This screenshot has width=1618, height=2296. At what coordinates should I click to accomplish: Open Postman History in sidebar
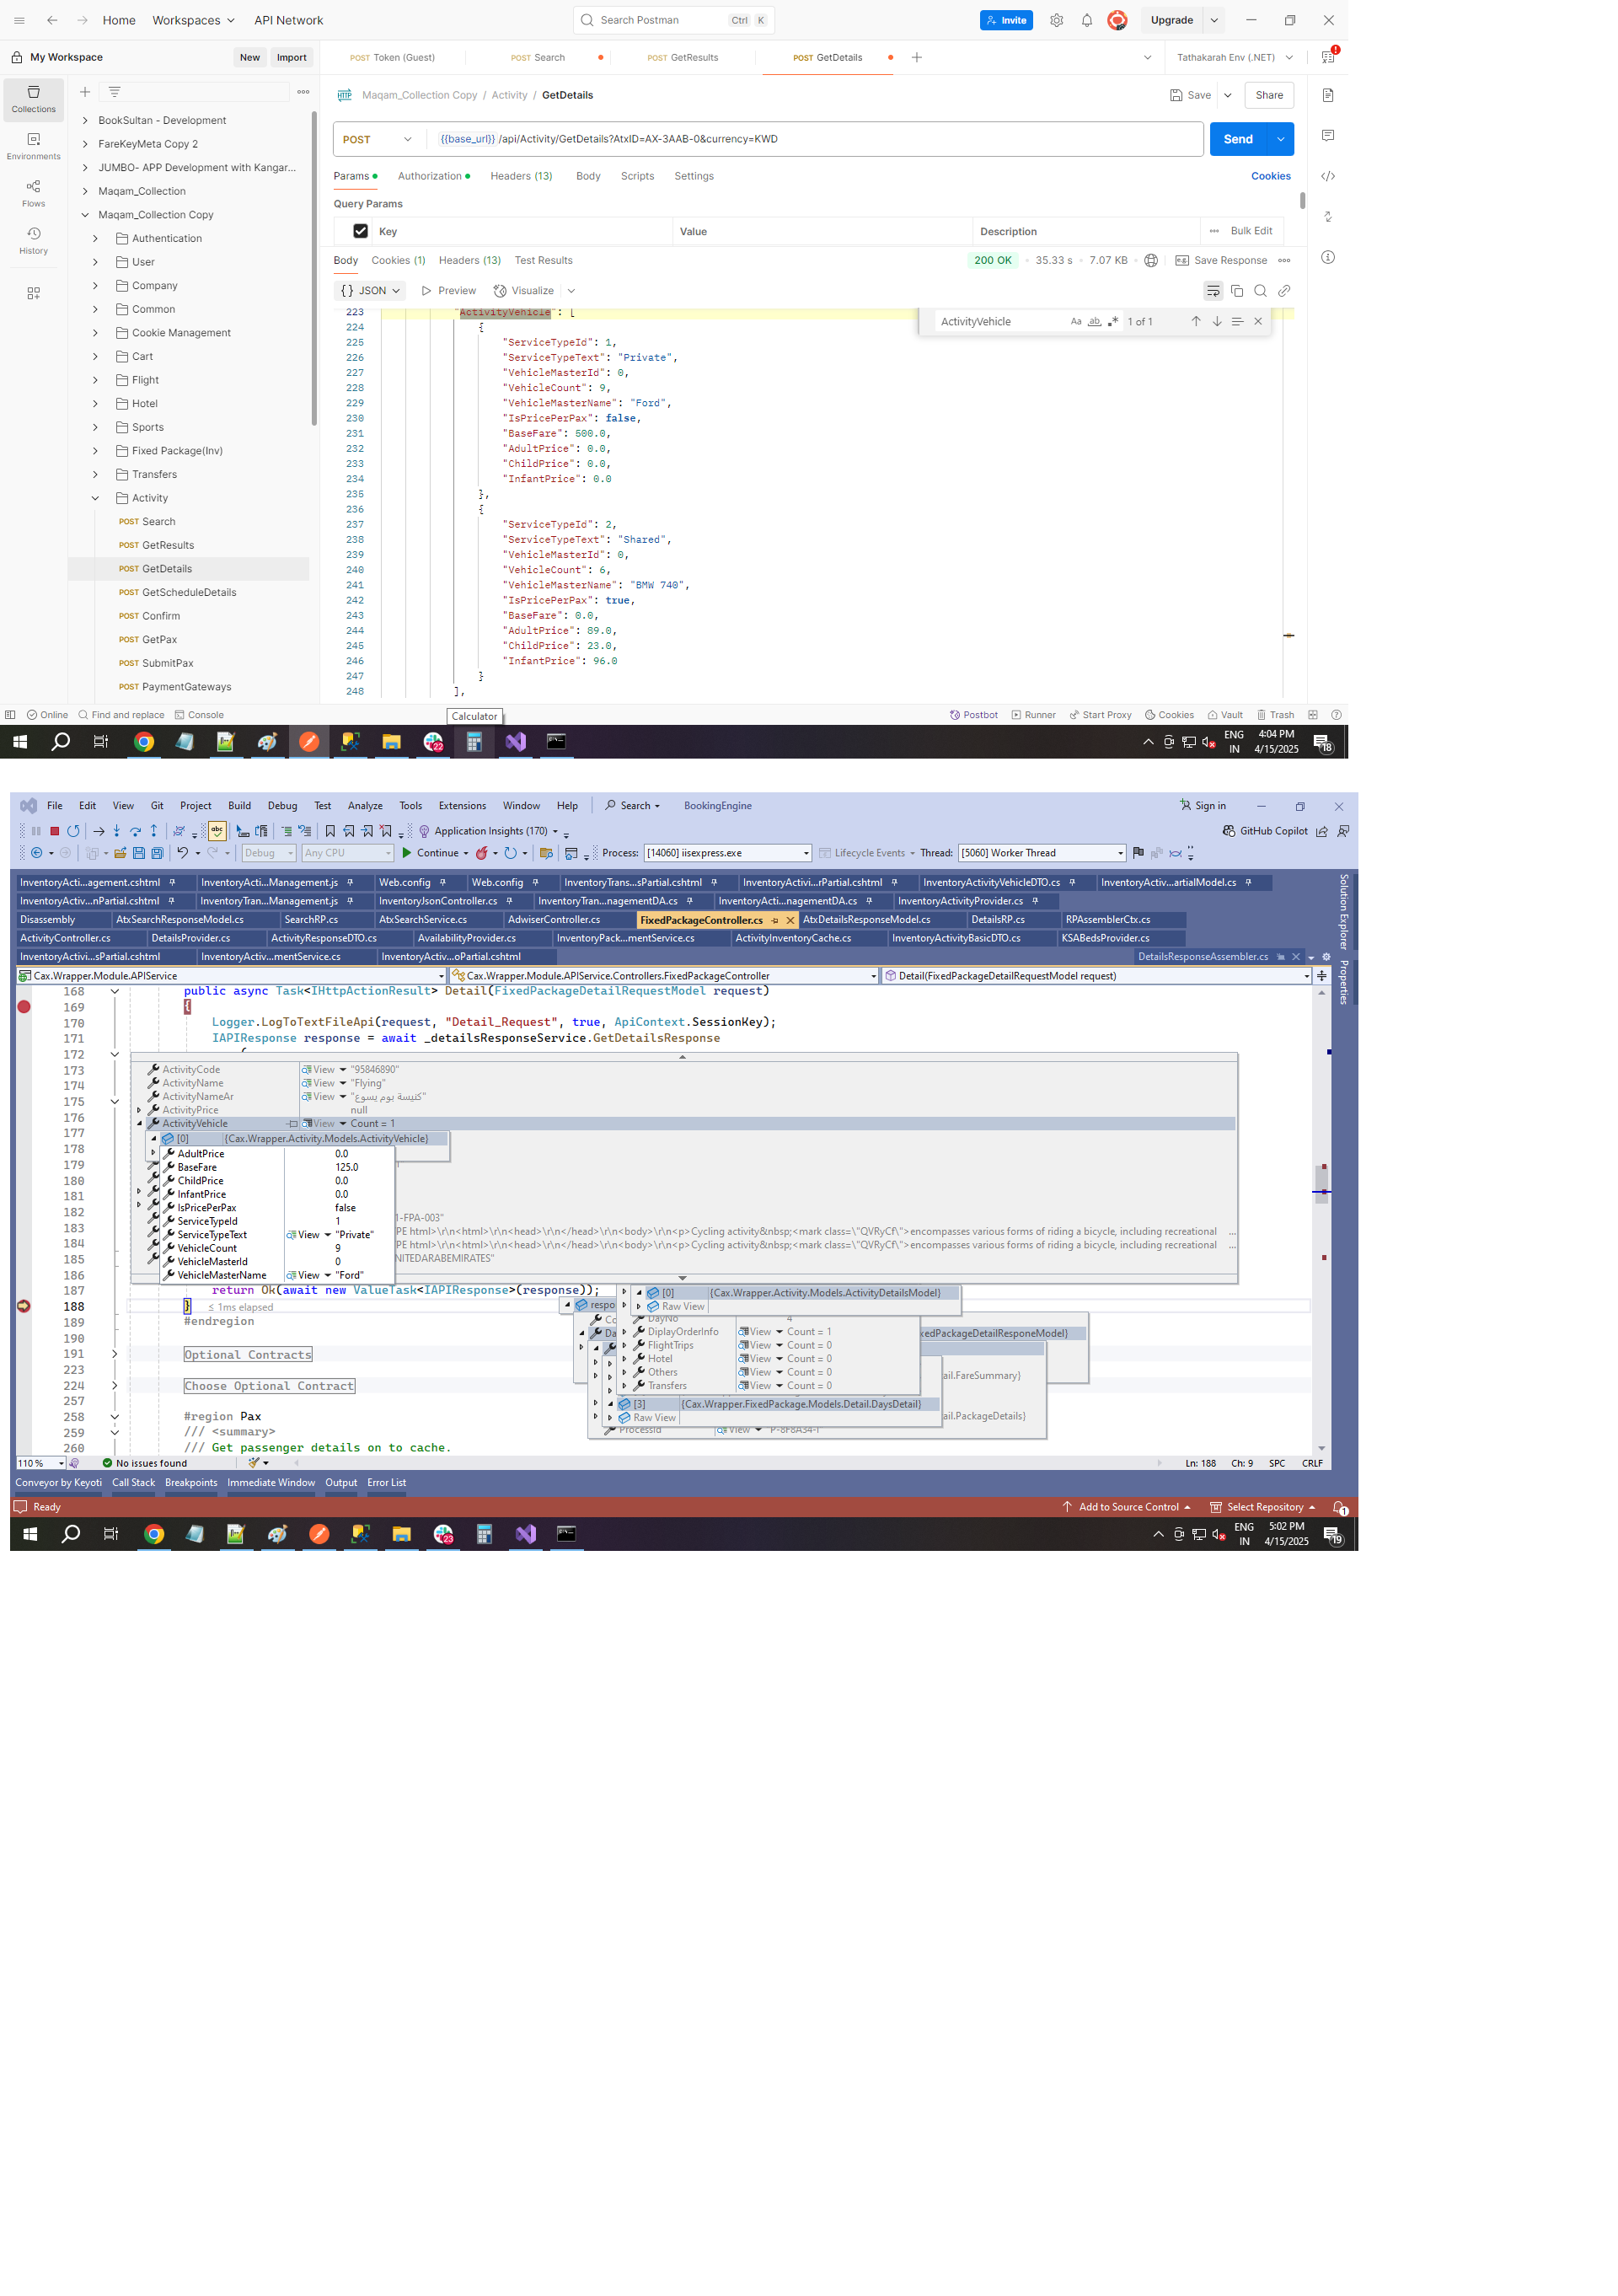coord(33,240)
